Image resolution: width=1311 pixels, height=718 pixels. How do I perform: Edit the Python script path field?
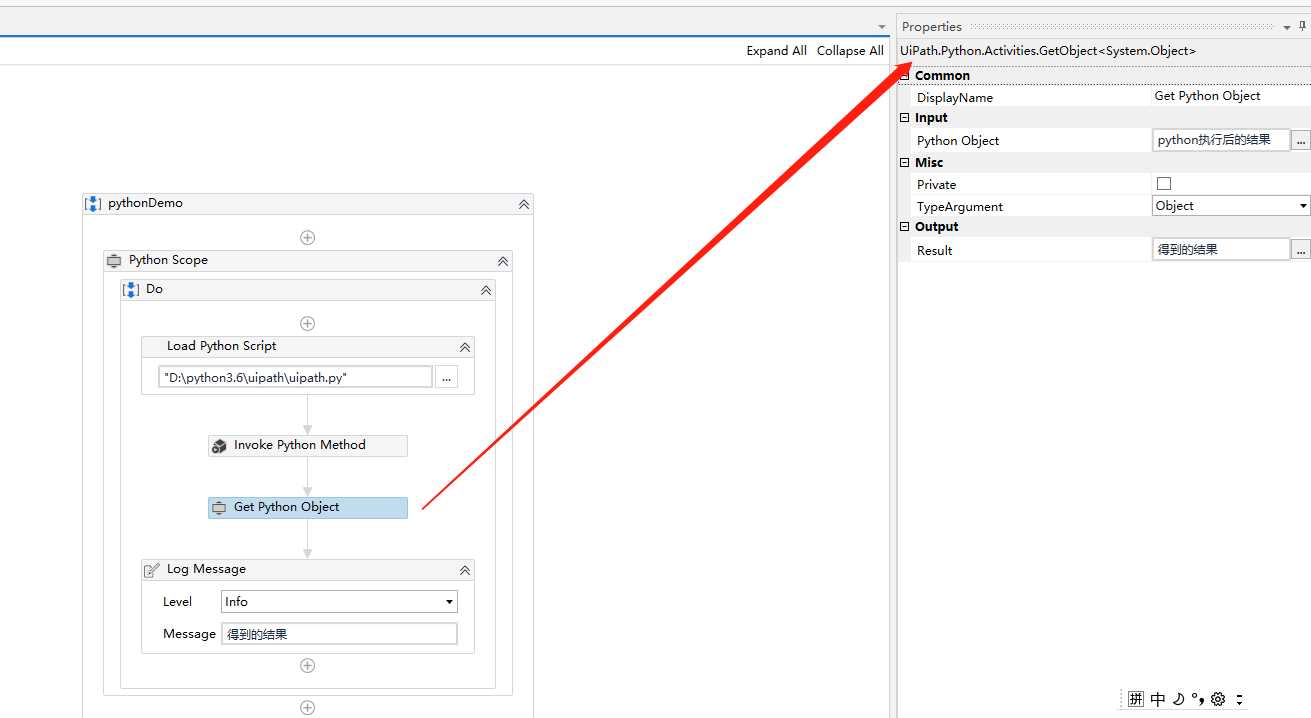pos(295,377)
